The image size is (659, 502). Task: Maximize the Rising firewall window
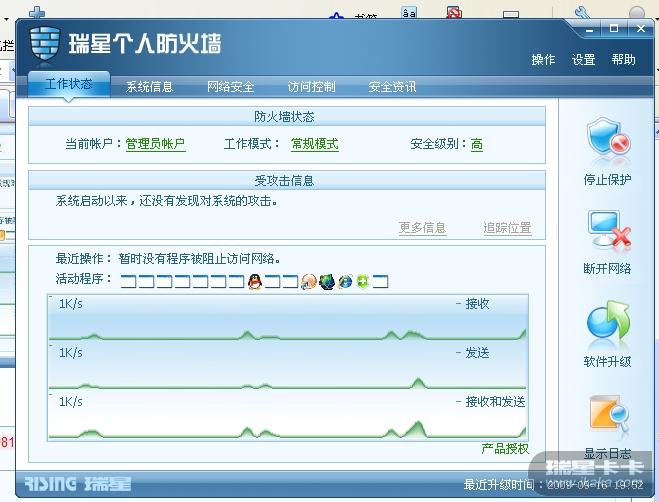tap(614, 29)
